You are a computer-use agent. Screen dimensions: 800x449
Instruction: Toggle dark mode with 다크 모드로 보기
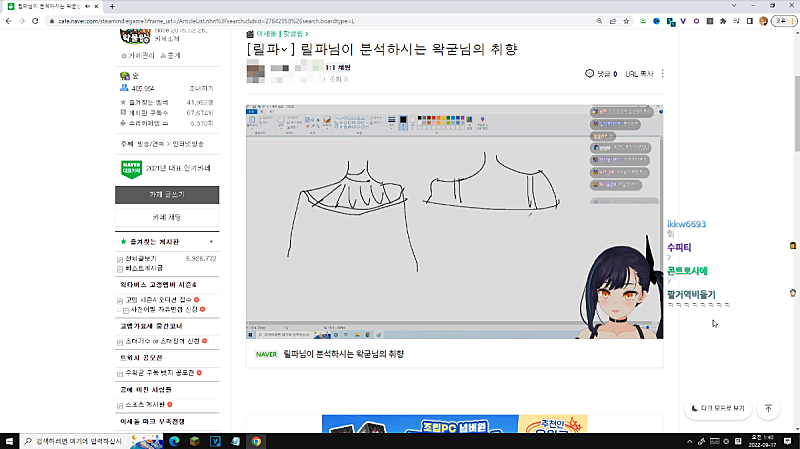click(717, 408)
